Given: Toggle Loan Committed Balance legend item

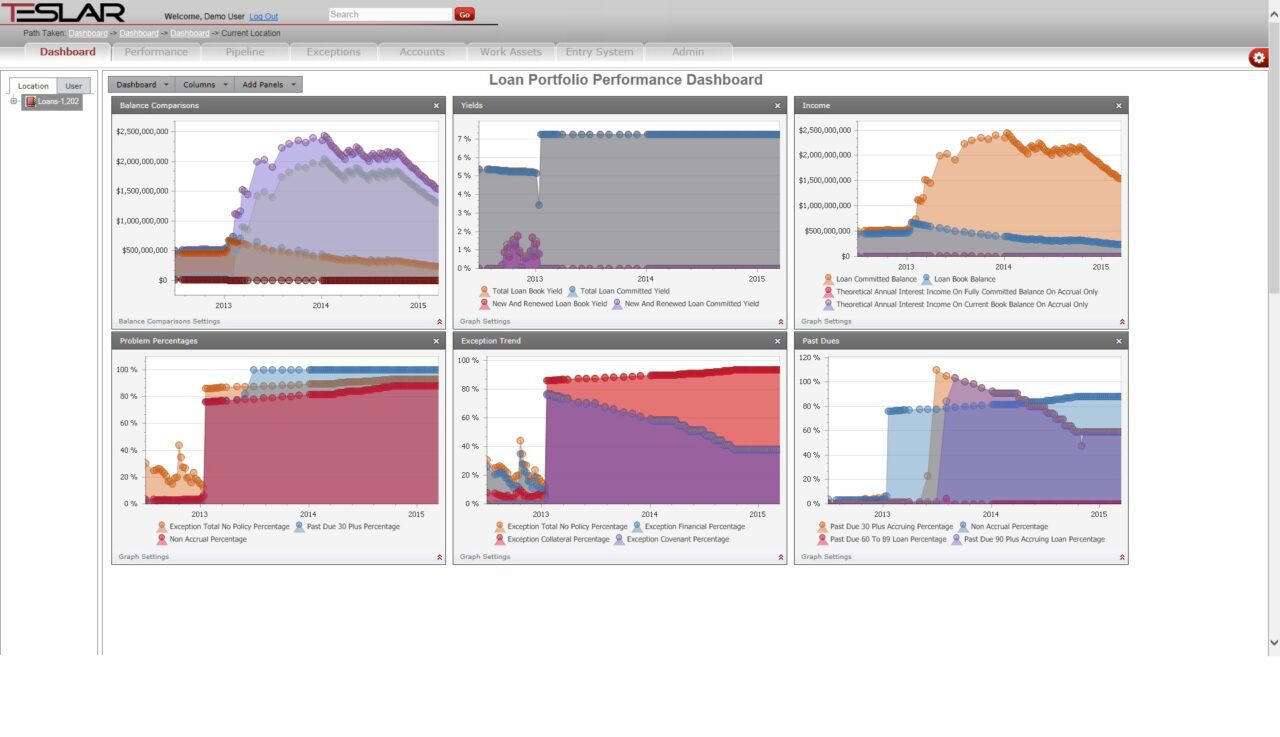Looking at the screenshot, I should [x=870, y=279].
